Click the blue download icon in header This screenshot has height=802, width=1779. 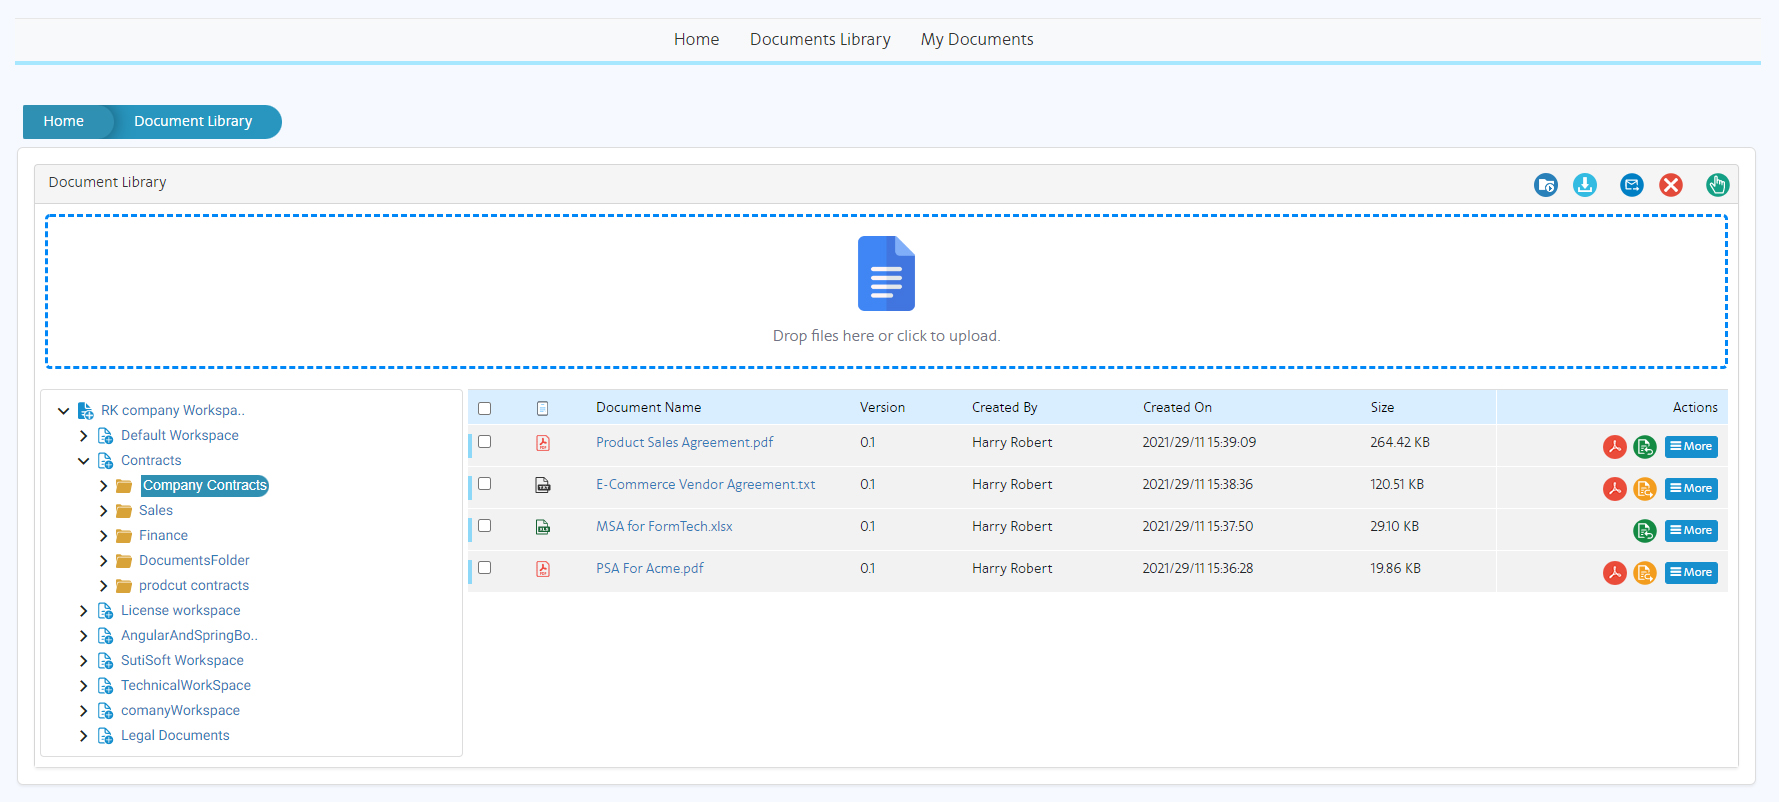coord(1585,185)
